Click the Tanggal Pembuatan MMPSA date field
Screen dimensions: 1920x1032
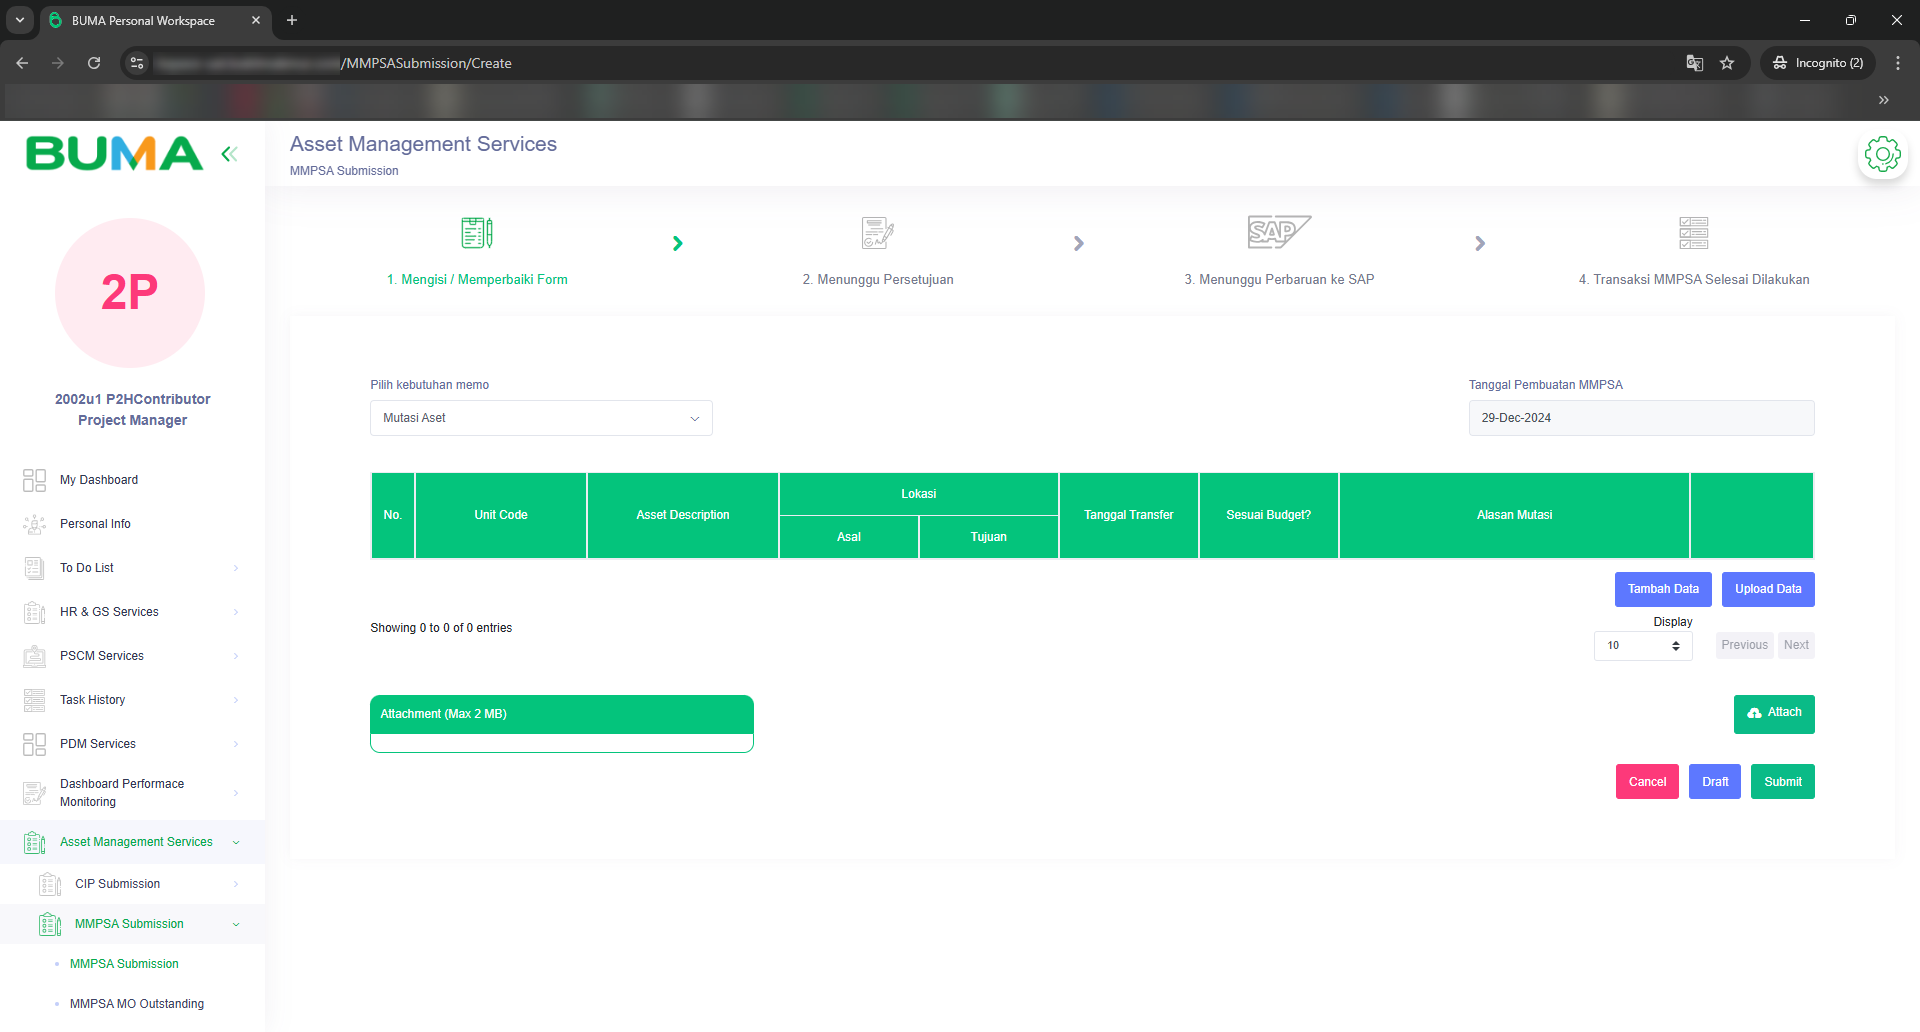pos(1641,418)
